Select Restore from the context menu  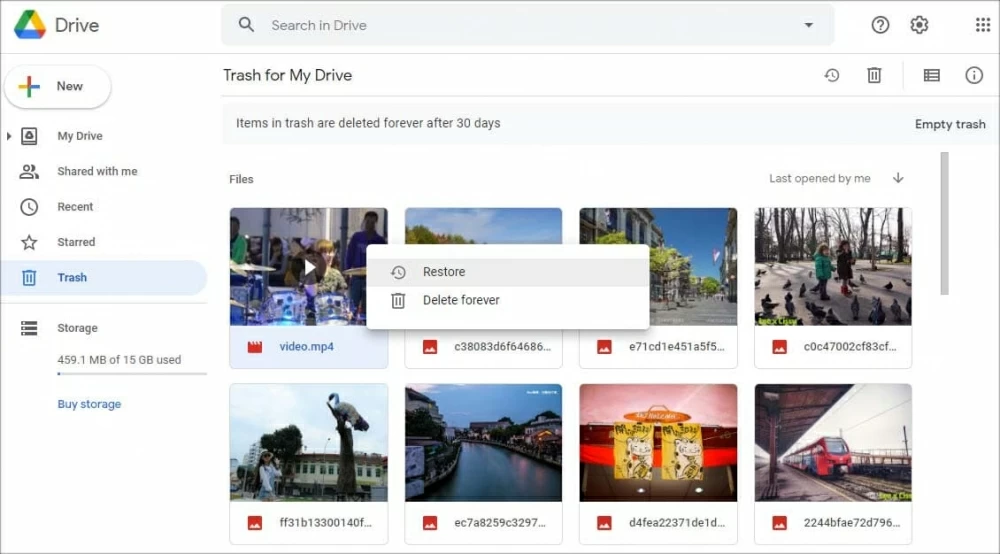tap(444, 272)
